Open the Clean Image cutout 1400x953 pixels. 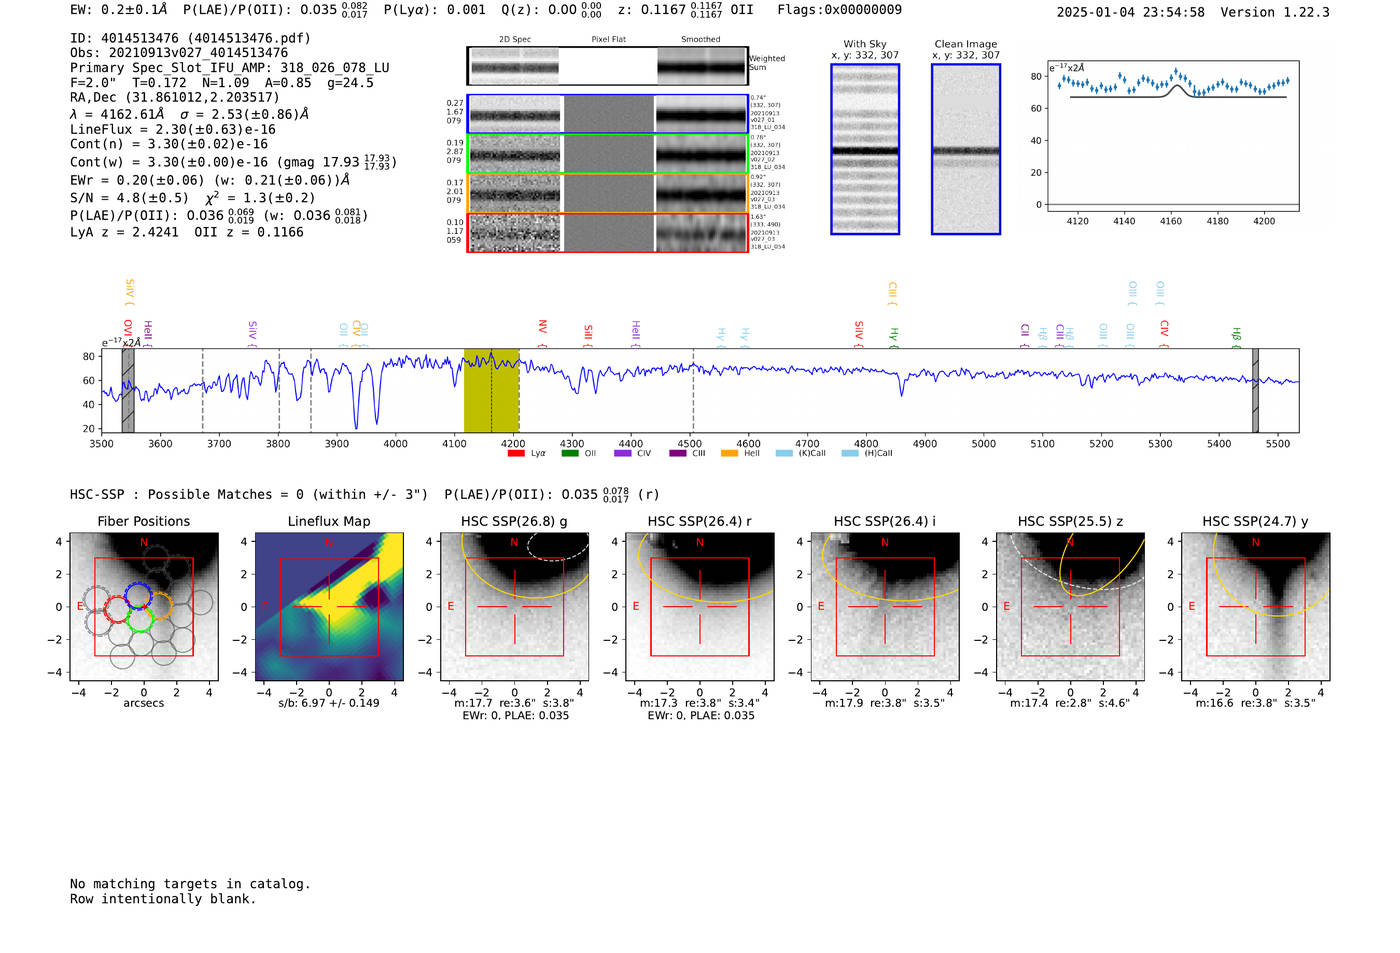(x=966, y=149)
